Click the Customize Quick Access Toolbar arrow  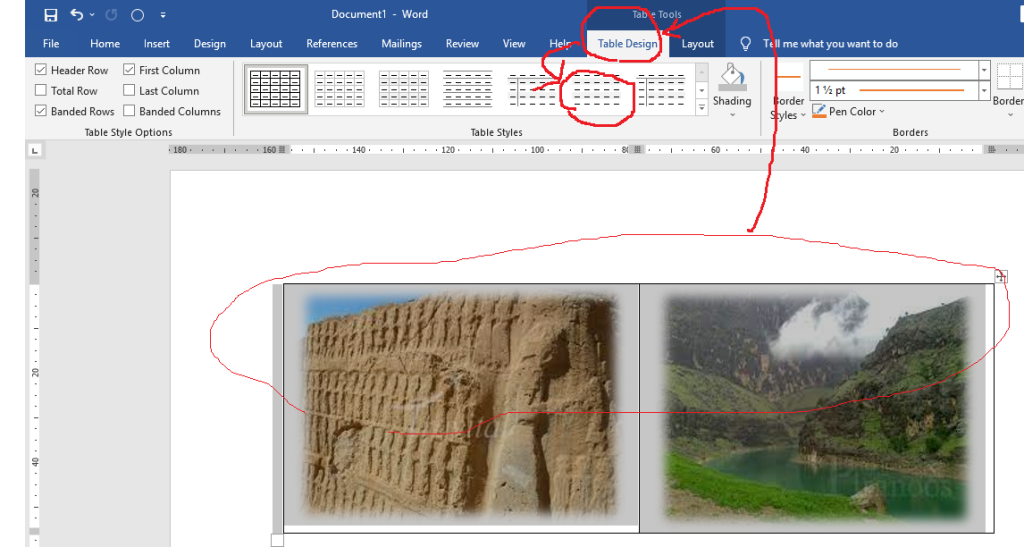(163, 15)
